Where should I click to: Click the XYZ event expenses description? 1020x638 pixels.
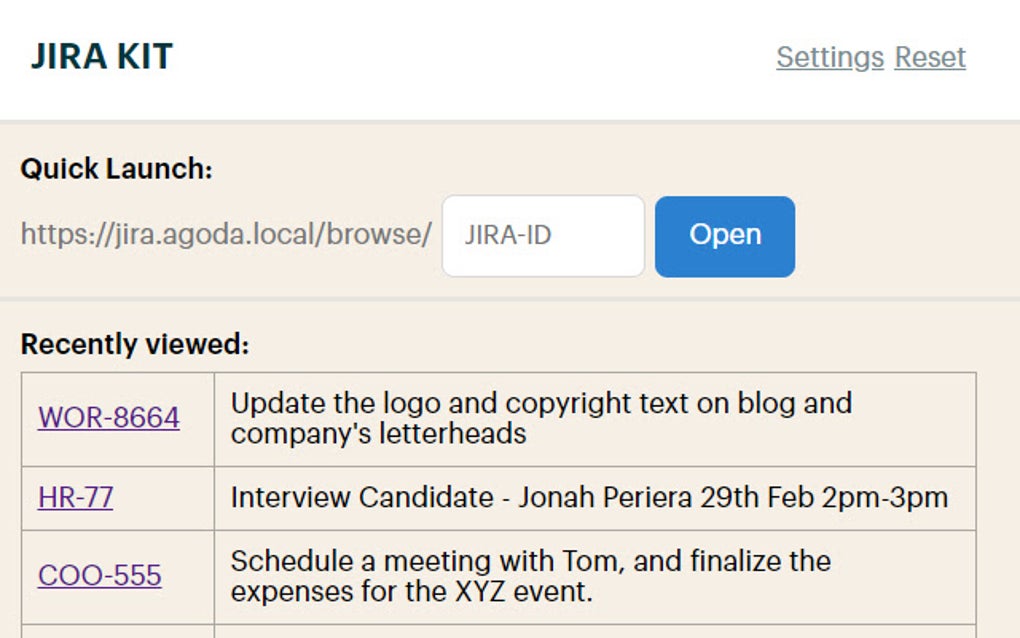click(x=530, y=575)
